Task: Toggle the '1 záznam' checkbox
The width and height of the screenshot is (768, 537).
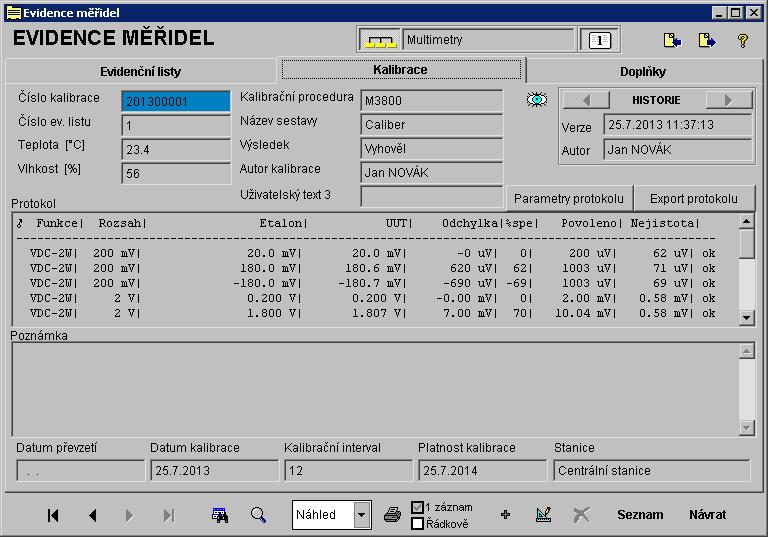Action: (x=417, y=508)
